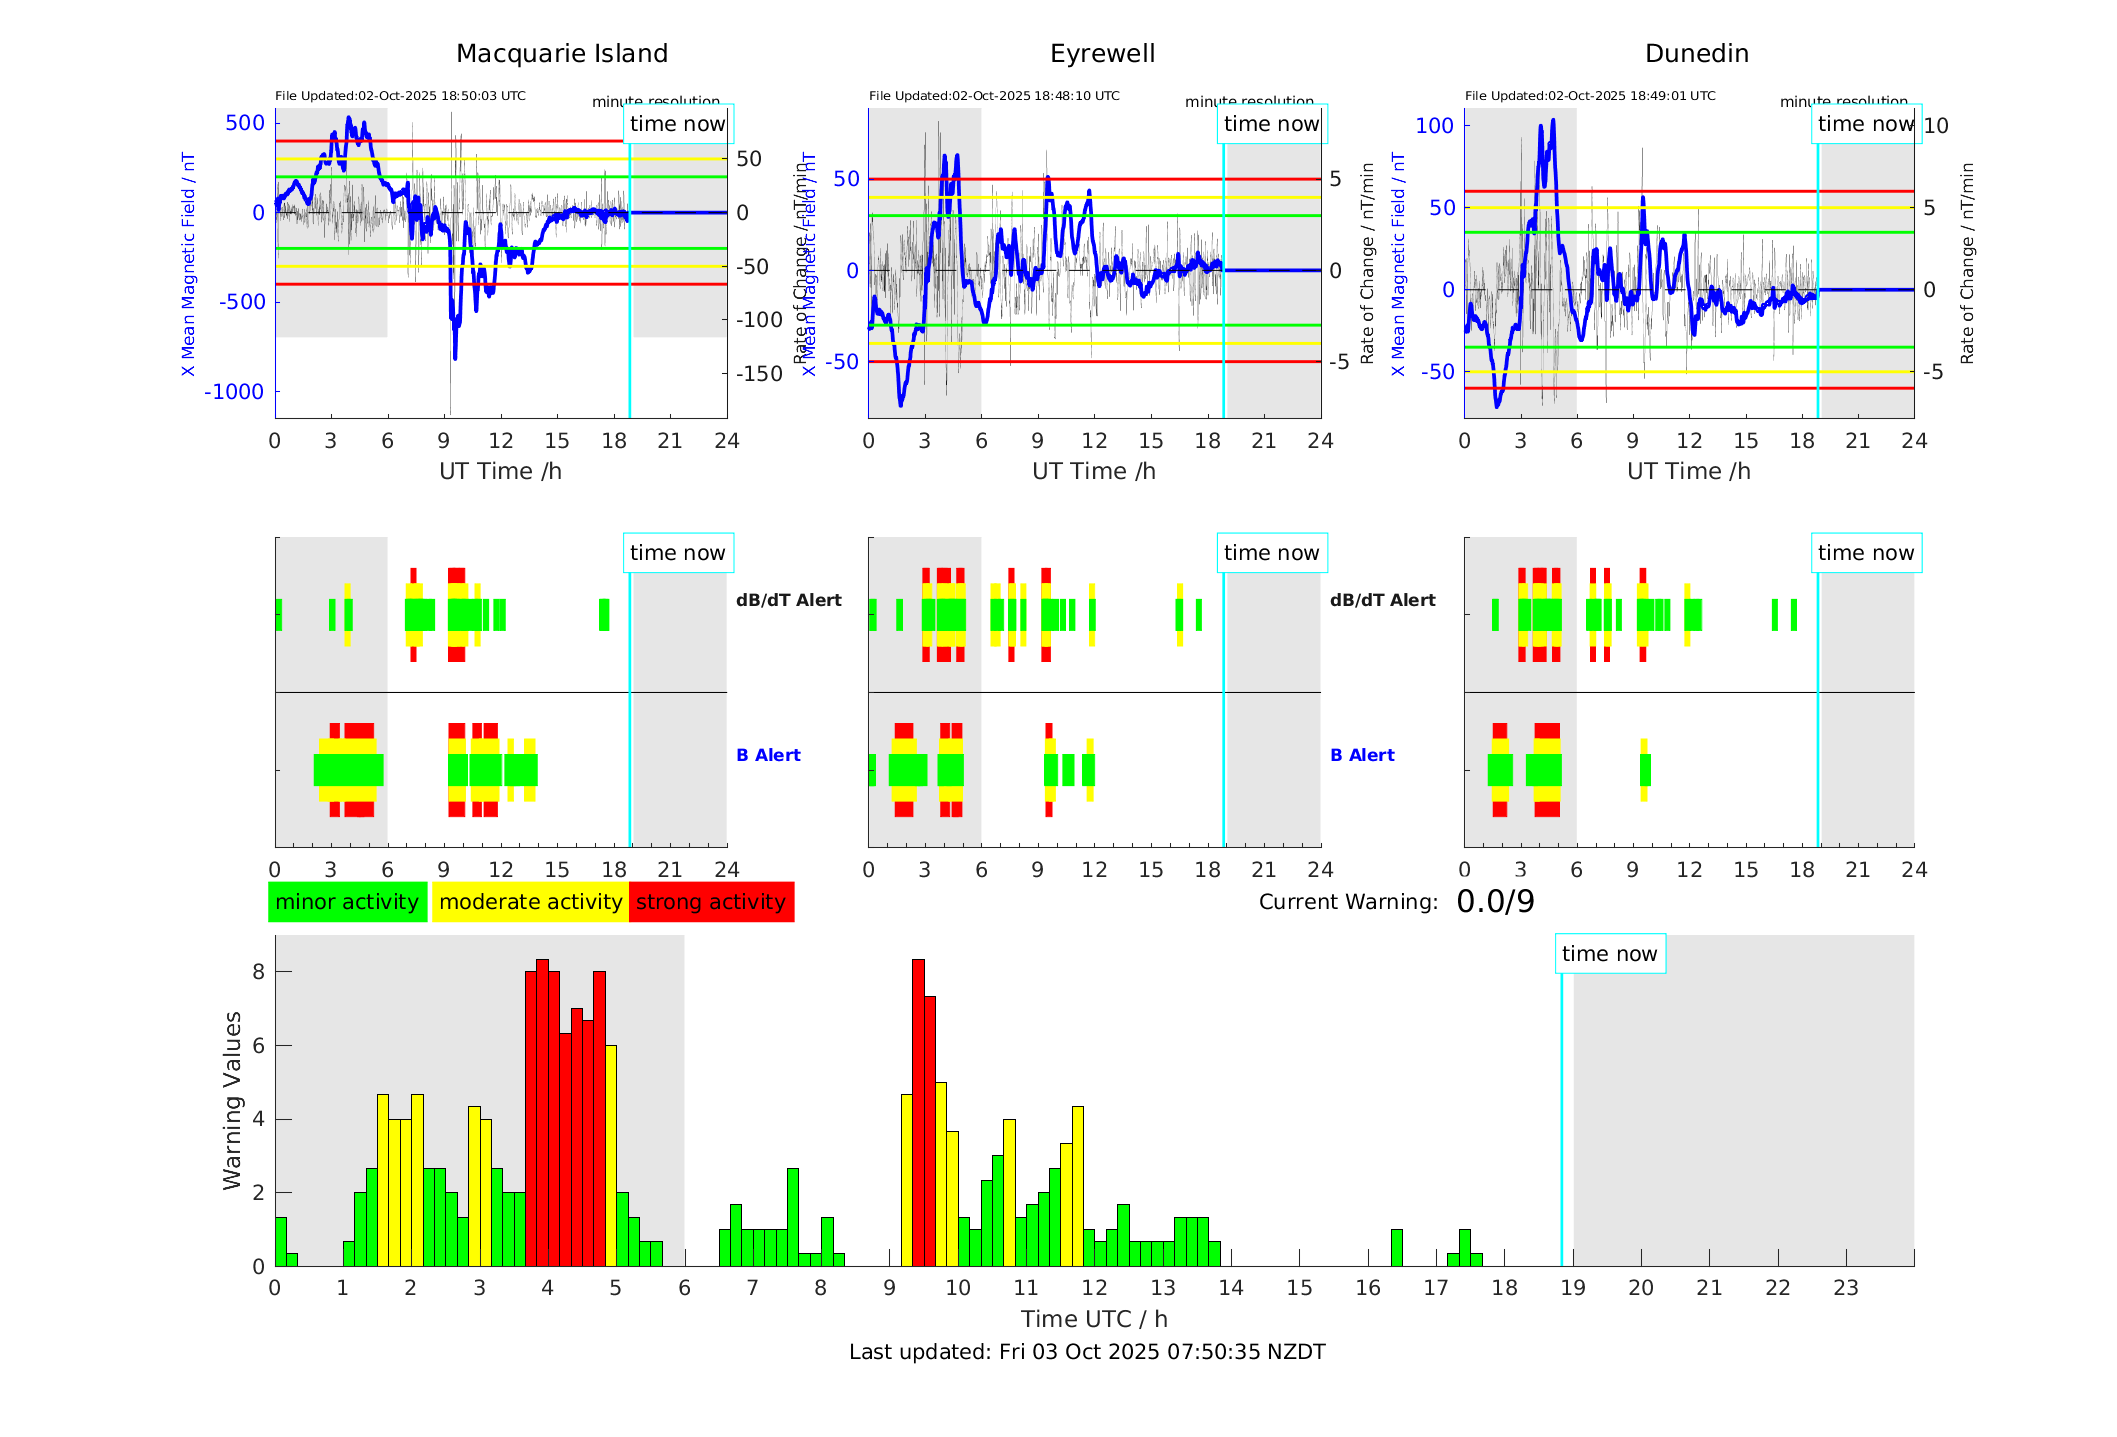Click 'time now' label in Eyrewell alert panel

click(x=1271, y=553)
